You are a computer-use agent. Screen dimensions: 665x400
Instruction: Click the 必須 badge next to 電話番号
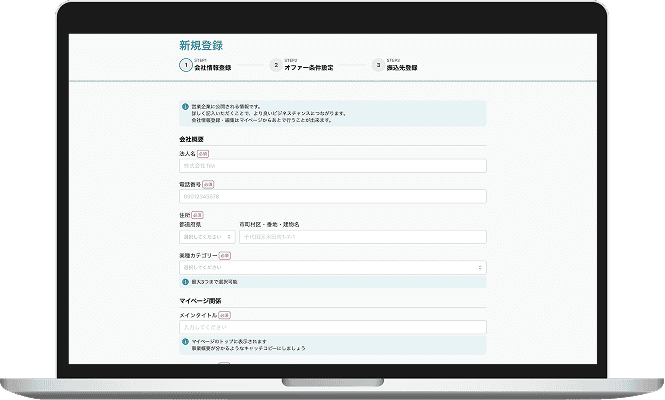click(x=208, y=185)
